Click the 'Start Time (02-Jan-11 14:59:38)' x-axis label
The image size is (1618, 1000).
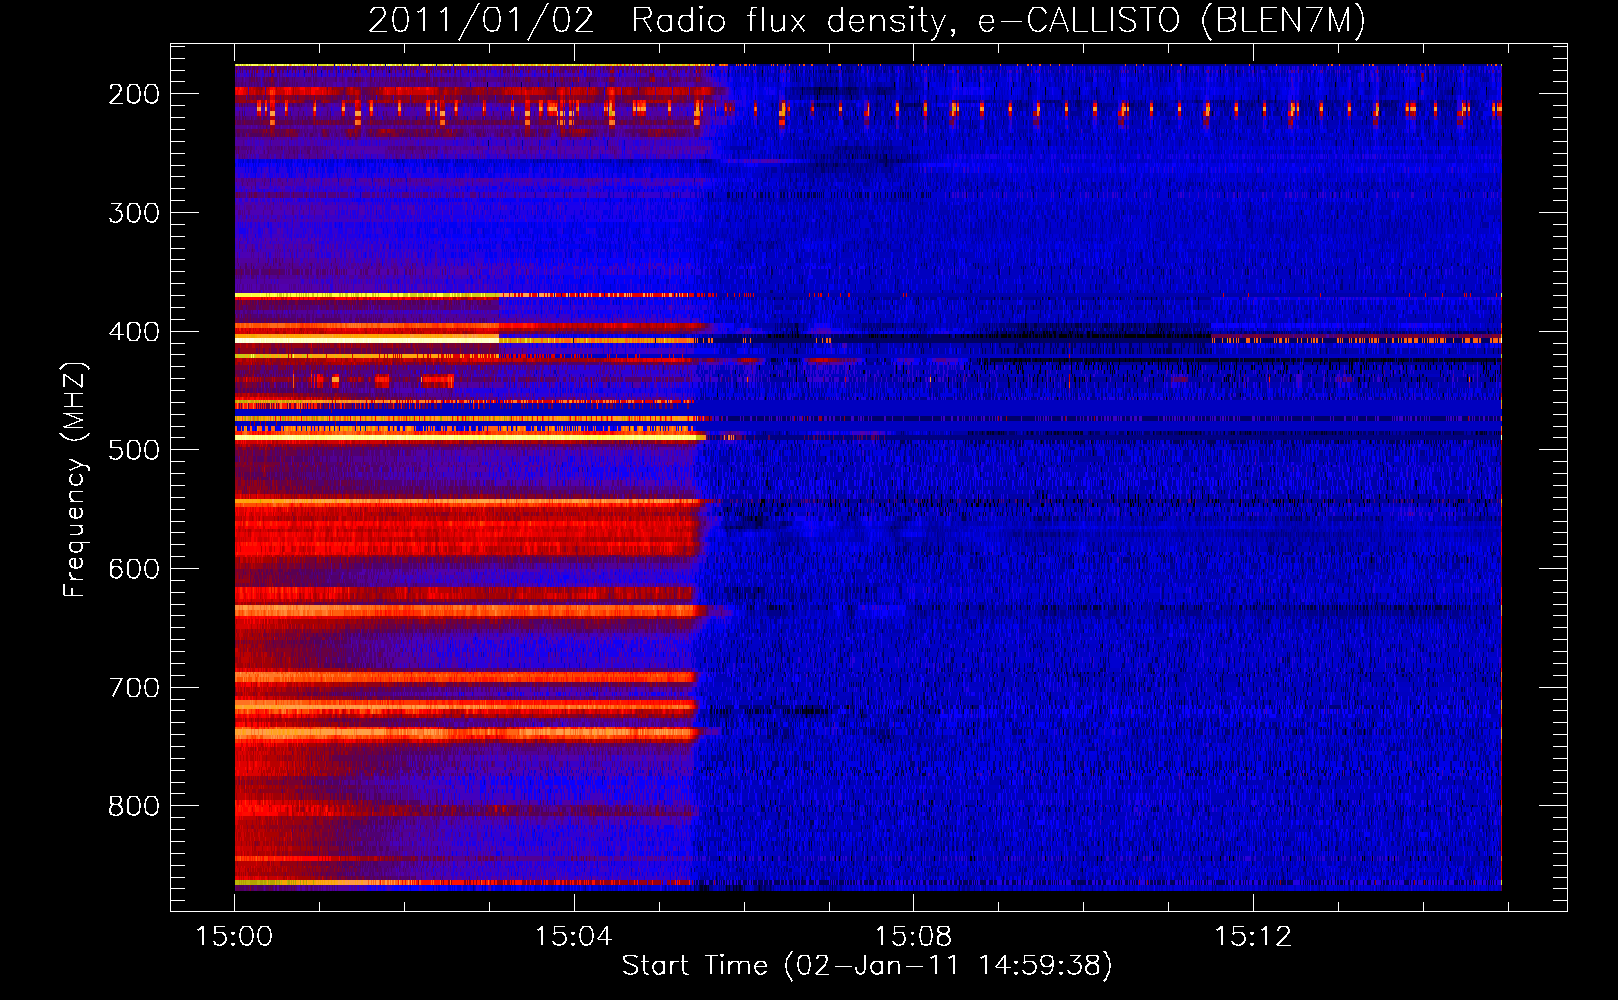coord(867,966)
